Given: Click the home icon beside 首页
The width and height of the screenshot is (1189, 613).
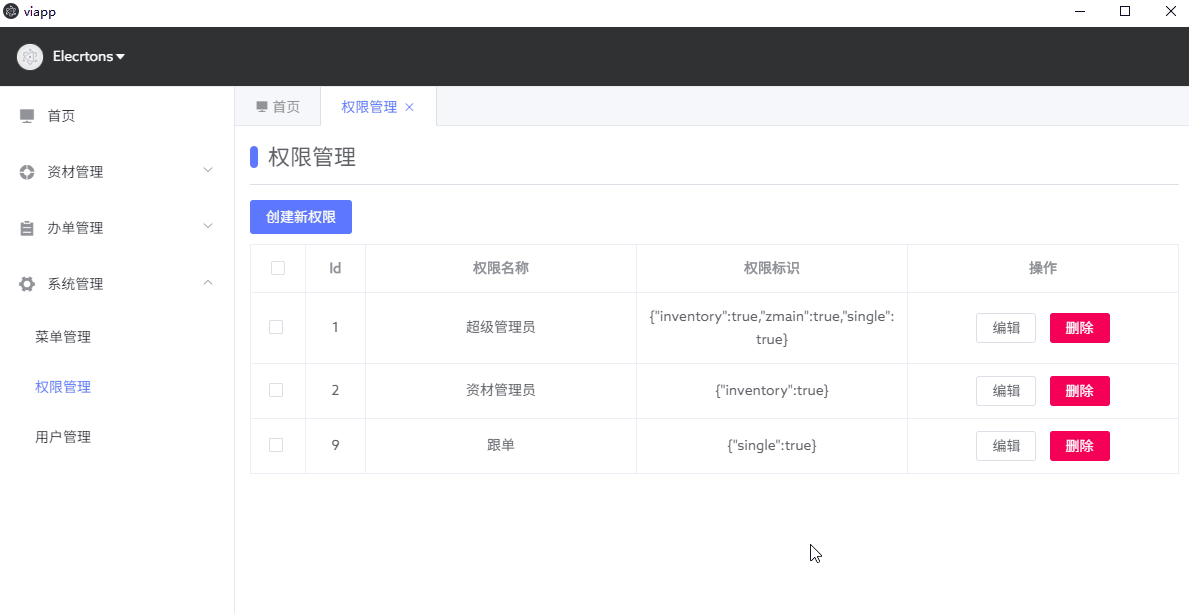Looking at the screenshot, I should tap(26, 115).
